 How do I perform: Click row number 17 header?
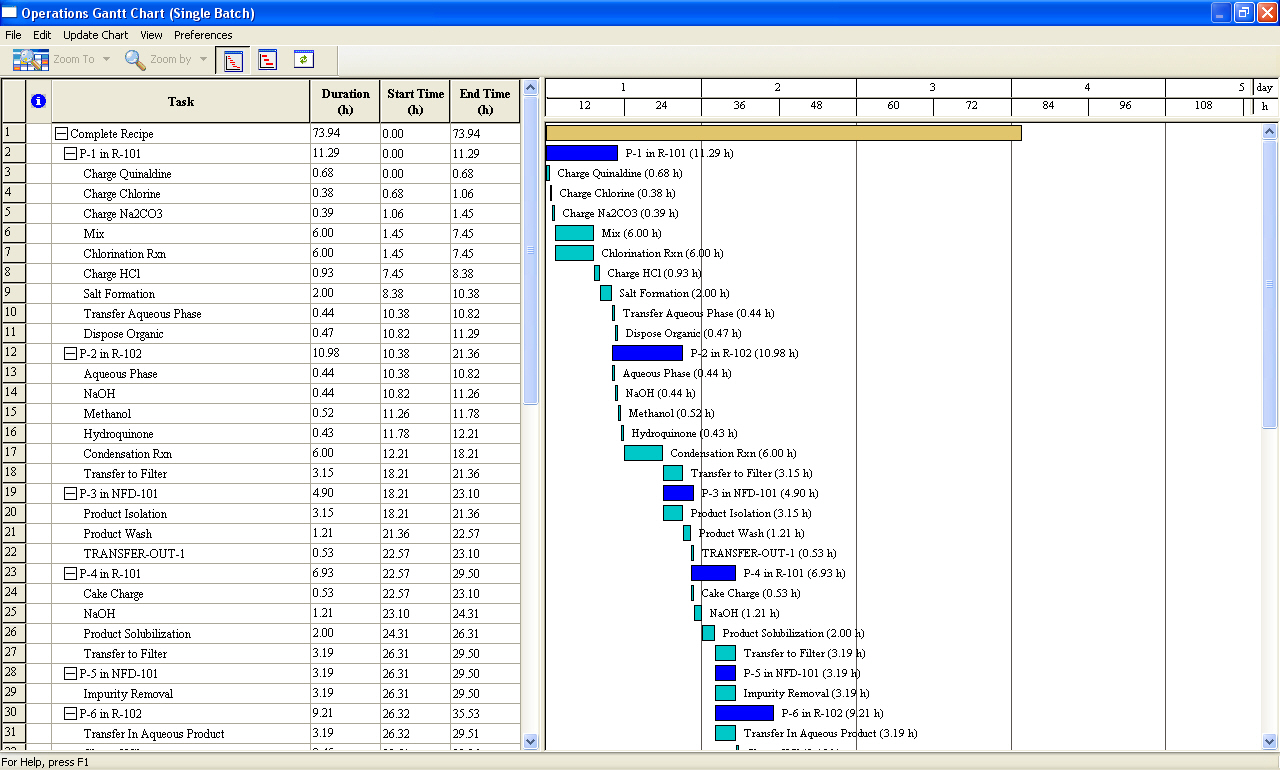click(13, 454)
